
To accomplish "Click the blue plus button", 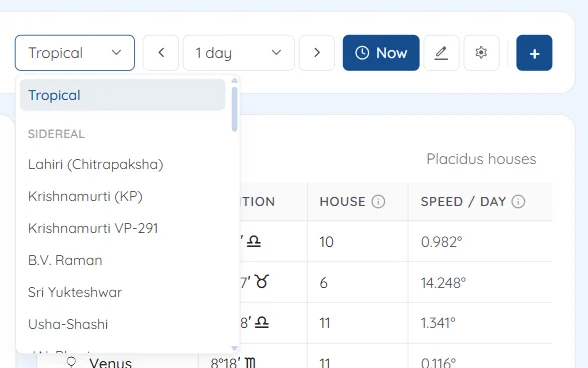I will (534, 53).
